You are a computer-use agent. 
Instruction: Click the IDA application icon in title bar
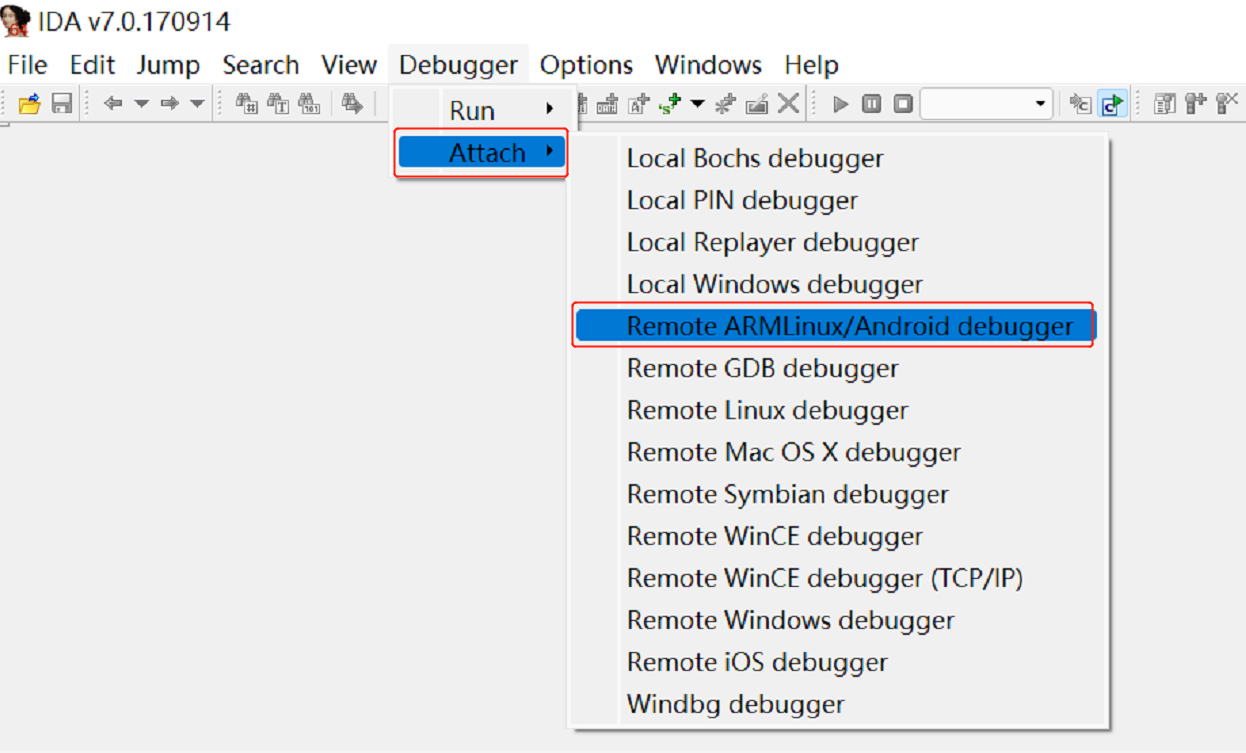(17, 20)
